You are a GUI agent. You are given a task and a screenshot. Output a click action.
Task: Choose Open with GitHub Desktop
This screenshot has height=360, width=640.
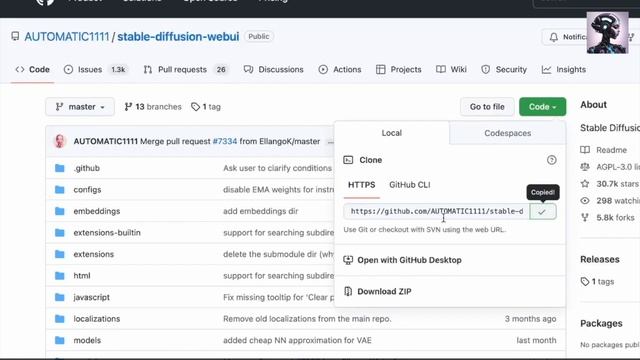click(409, 260)
